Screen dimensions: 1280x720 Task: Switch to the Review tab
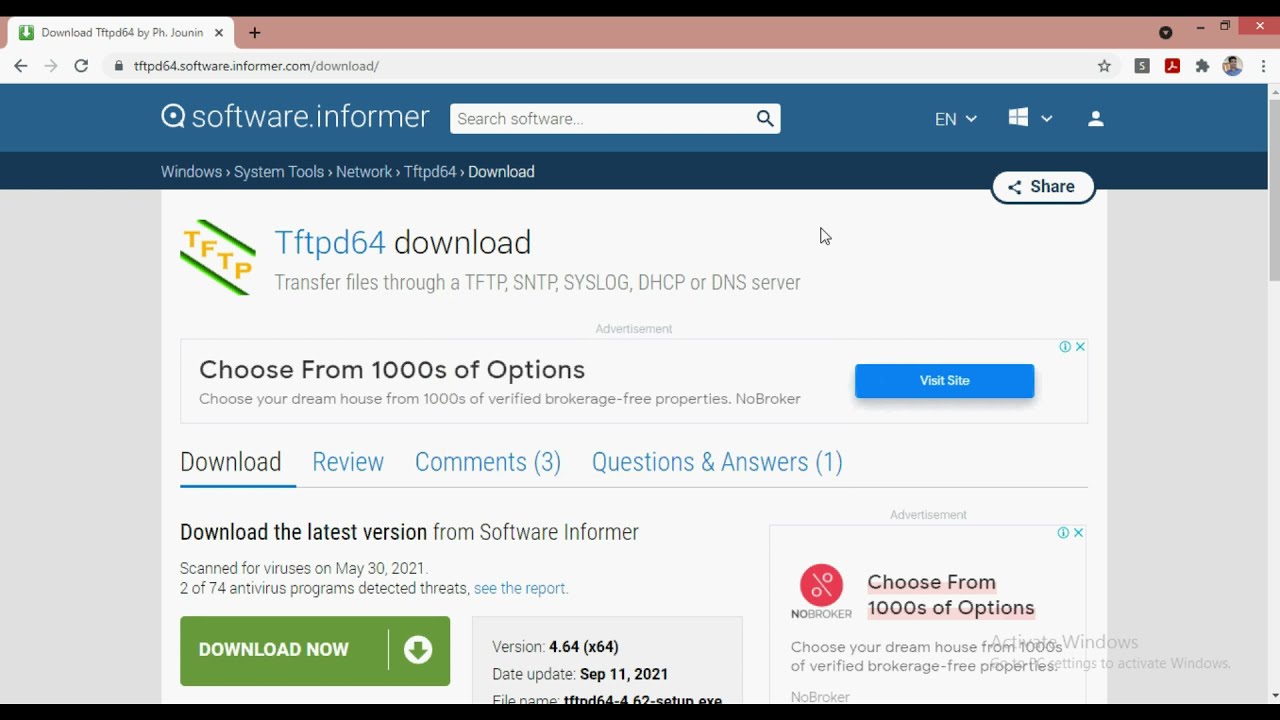tap(348, 462)
